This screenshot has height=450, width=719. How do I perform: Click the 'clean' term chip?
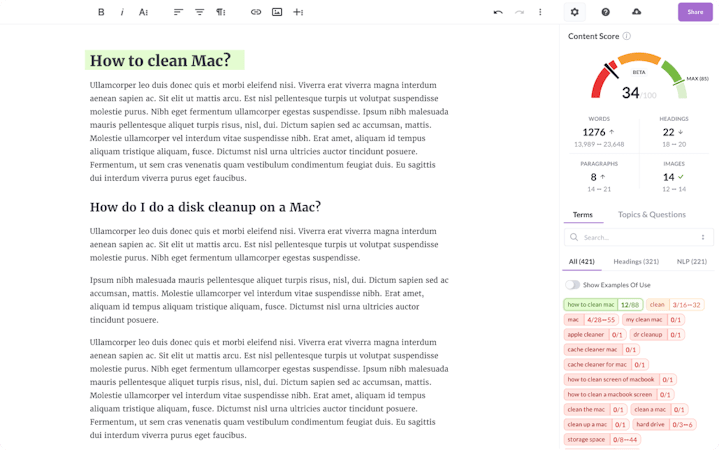point(675,305)
